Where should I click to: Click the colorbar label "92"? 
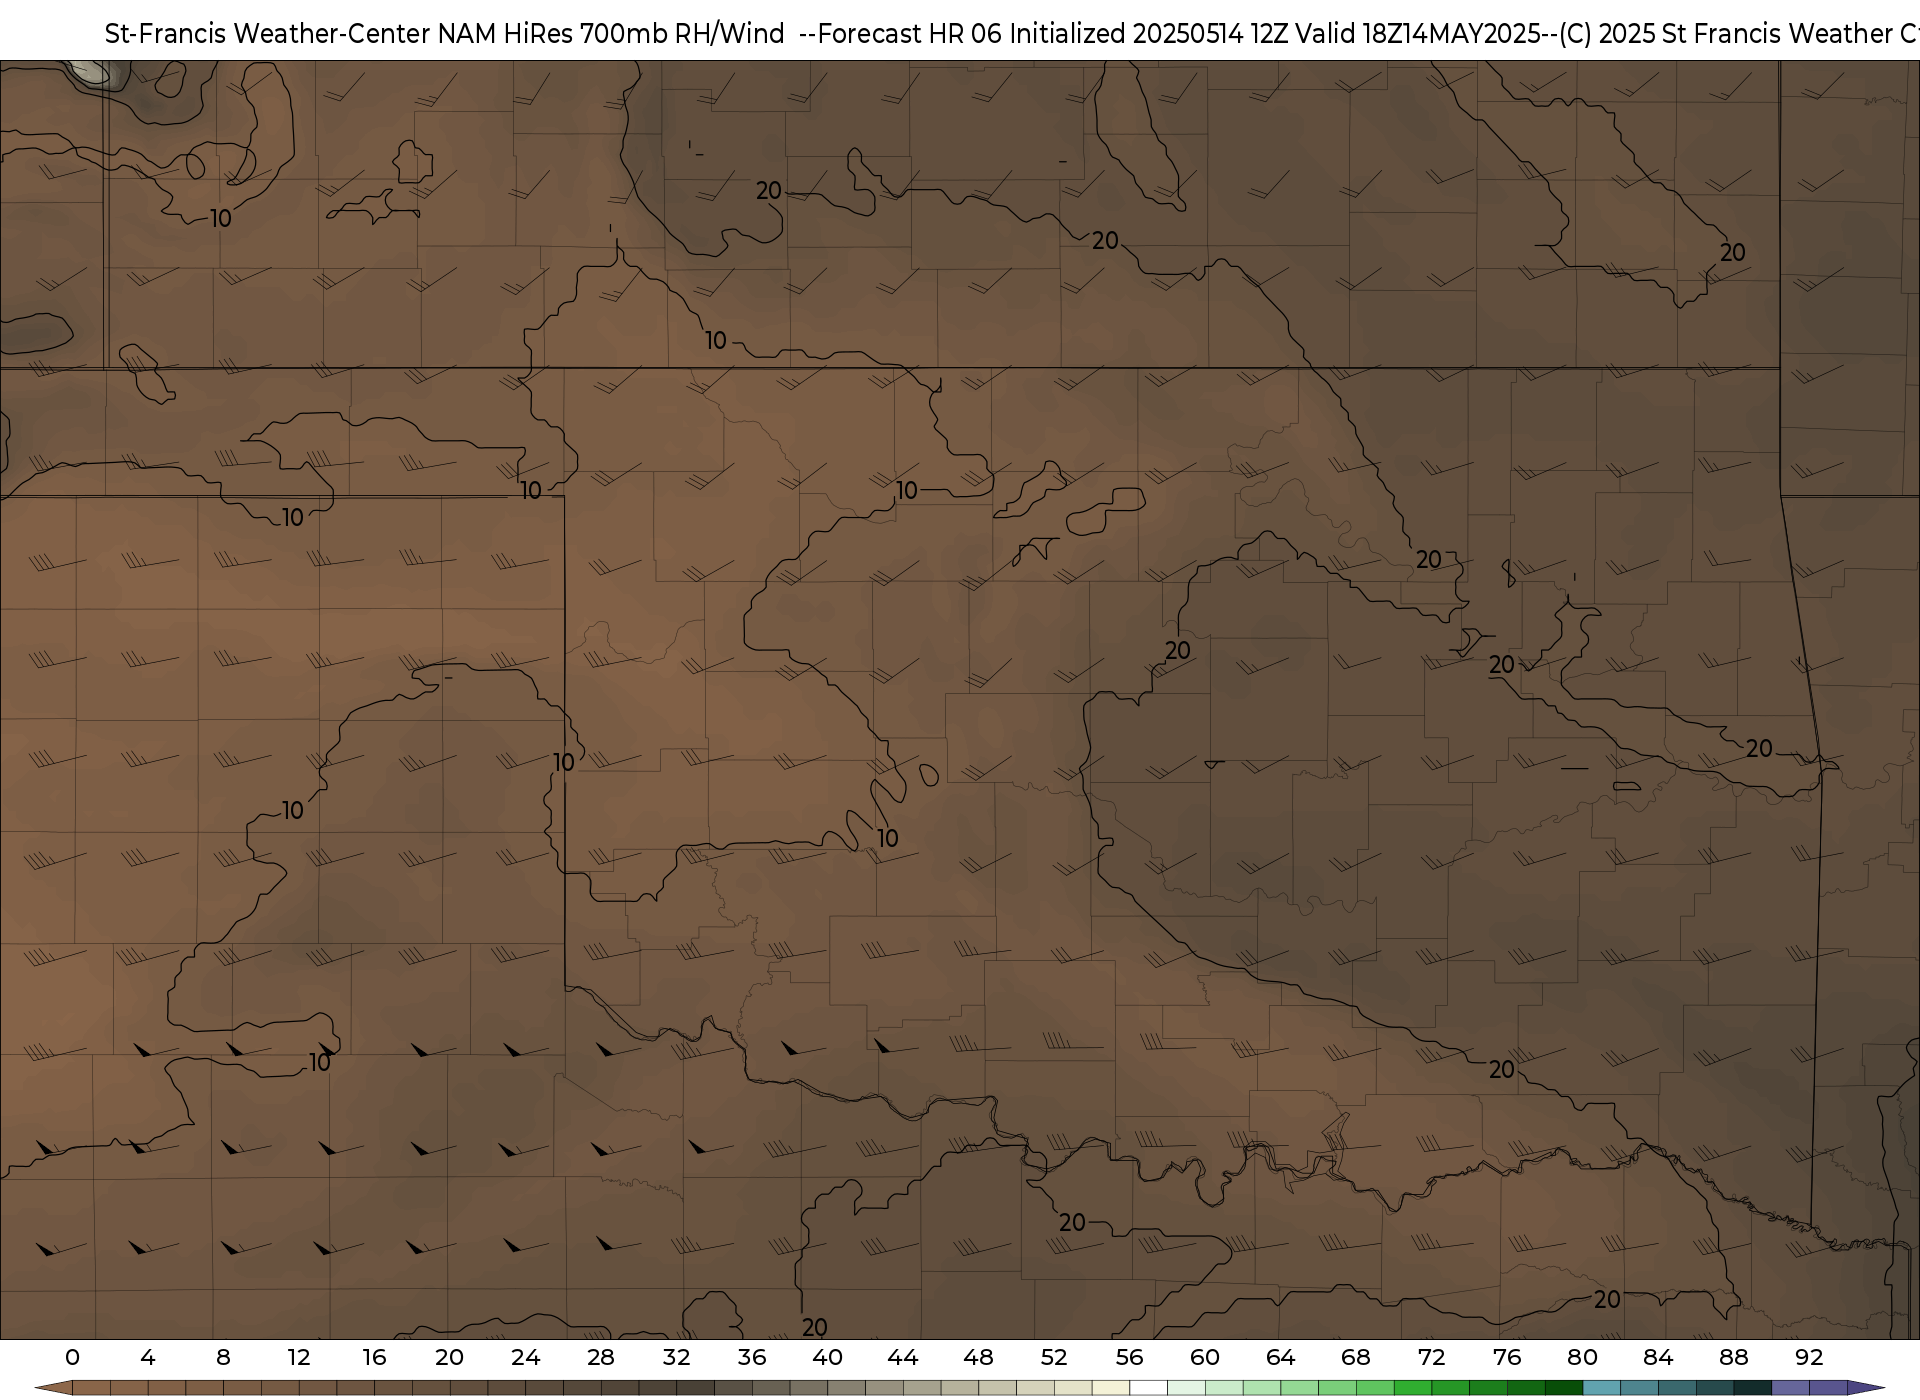[x=1809, y=1357]
